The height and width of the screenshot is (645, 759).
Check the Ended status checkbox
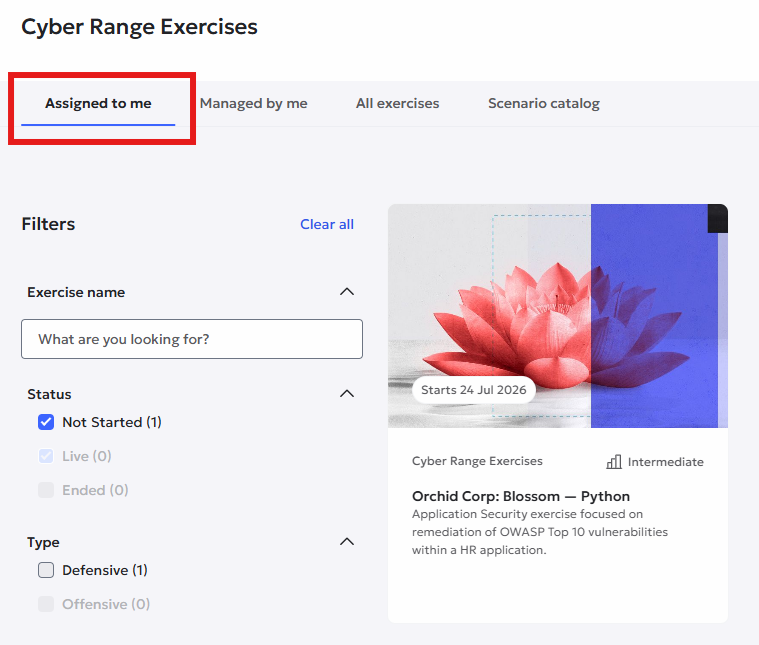click(46, 490)
